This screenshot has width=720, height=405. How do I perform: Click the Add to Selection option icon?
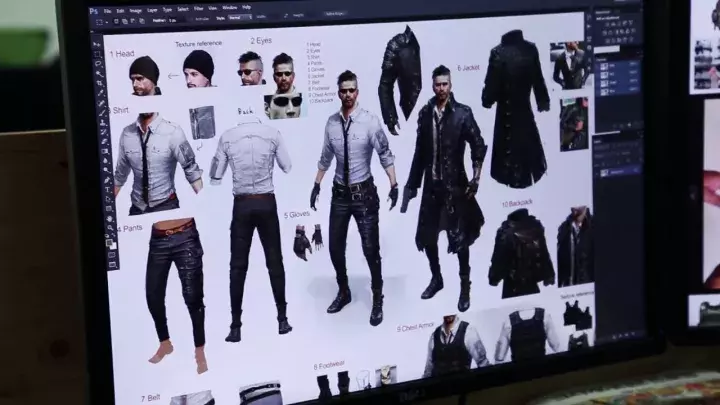(x=124, y=21)
